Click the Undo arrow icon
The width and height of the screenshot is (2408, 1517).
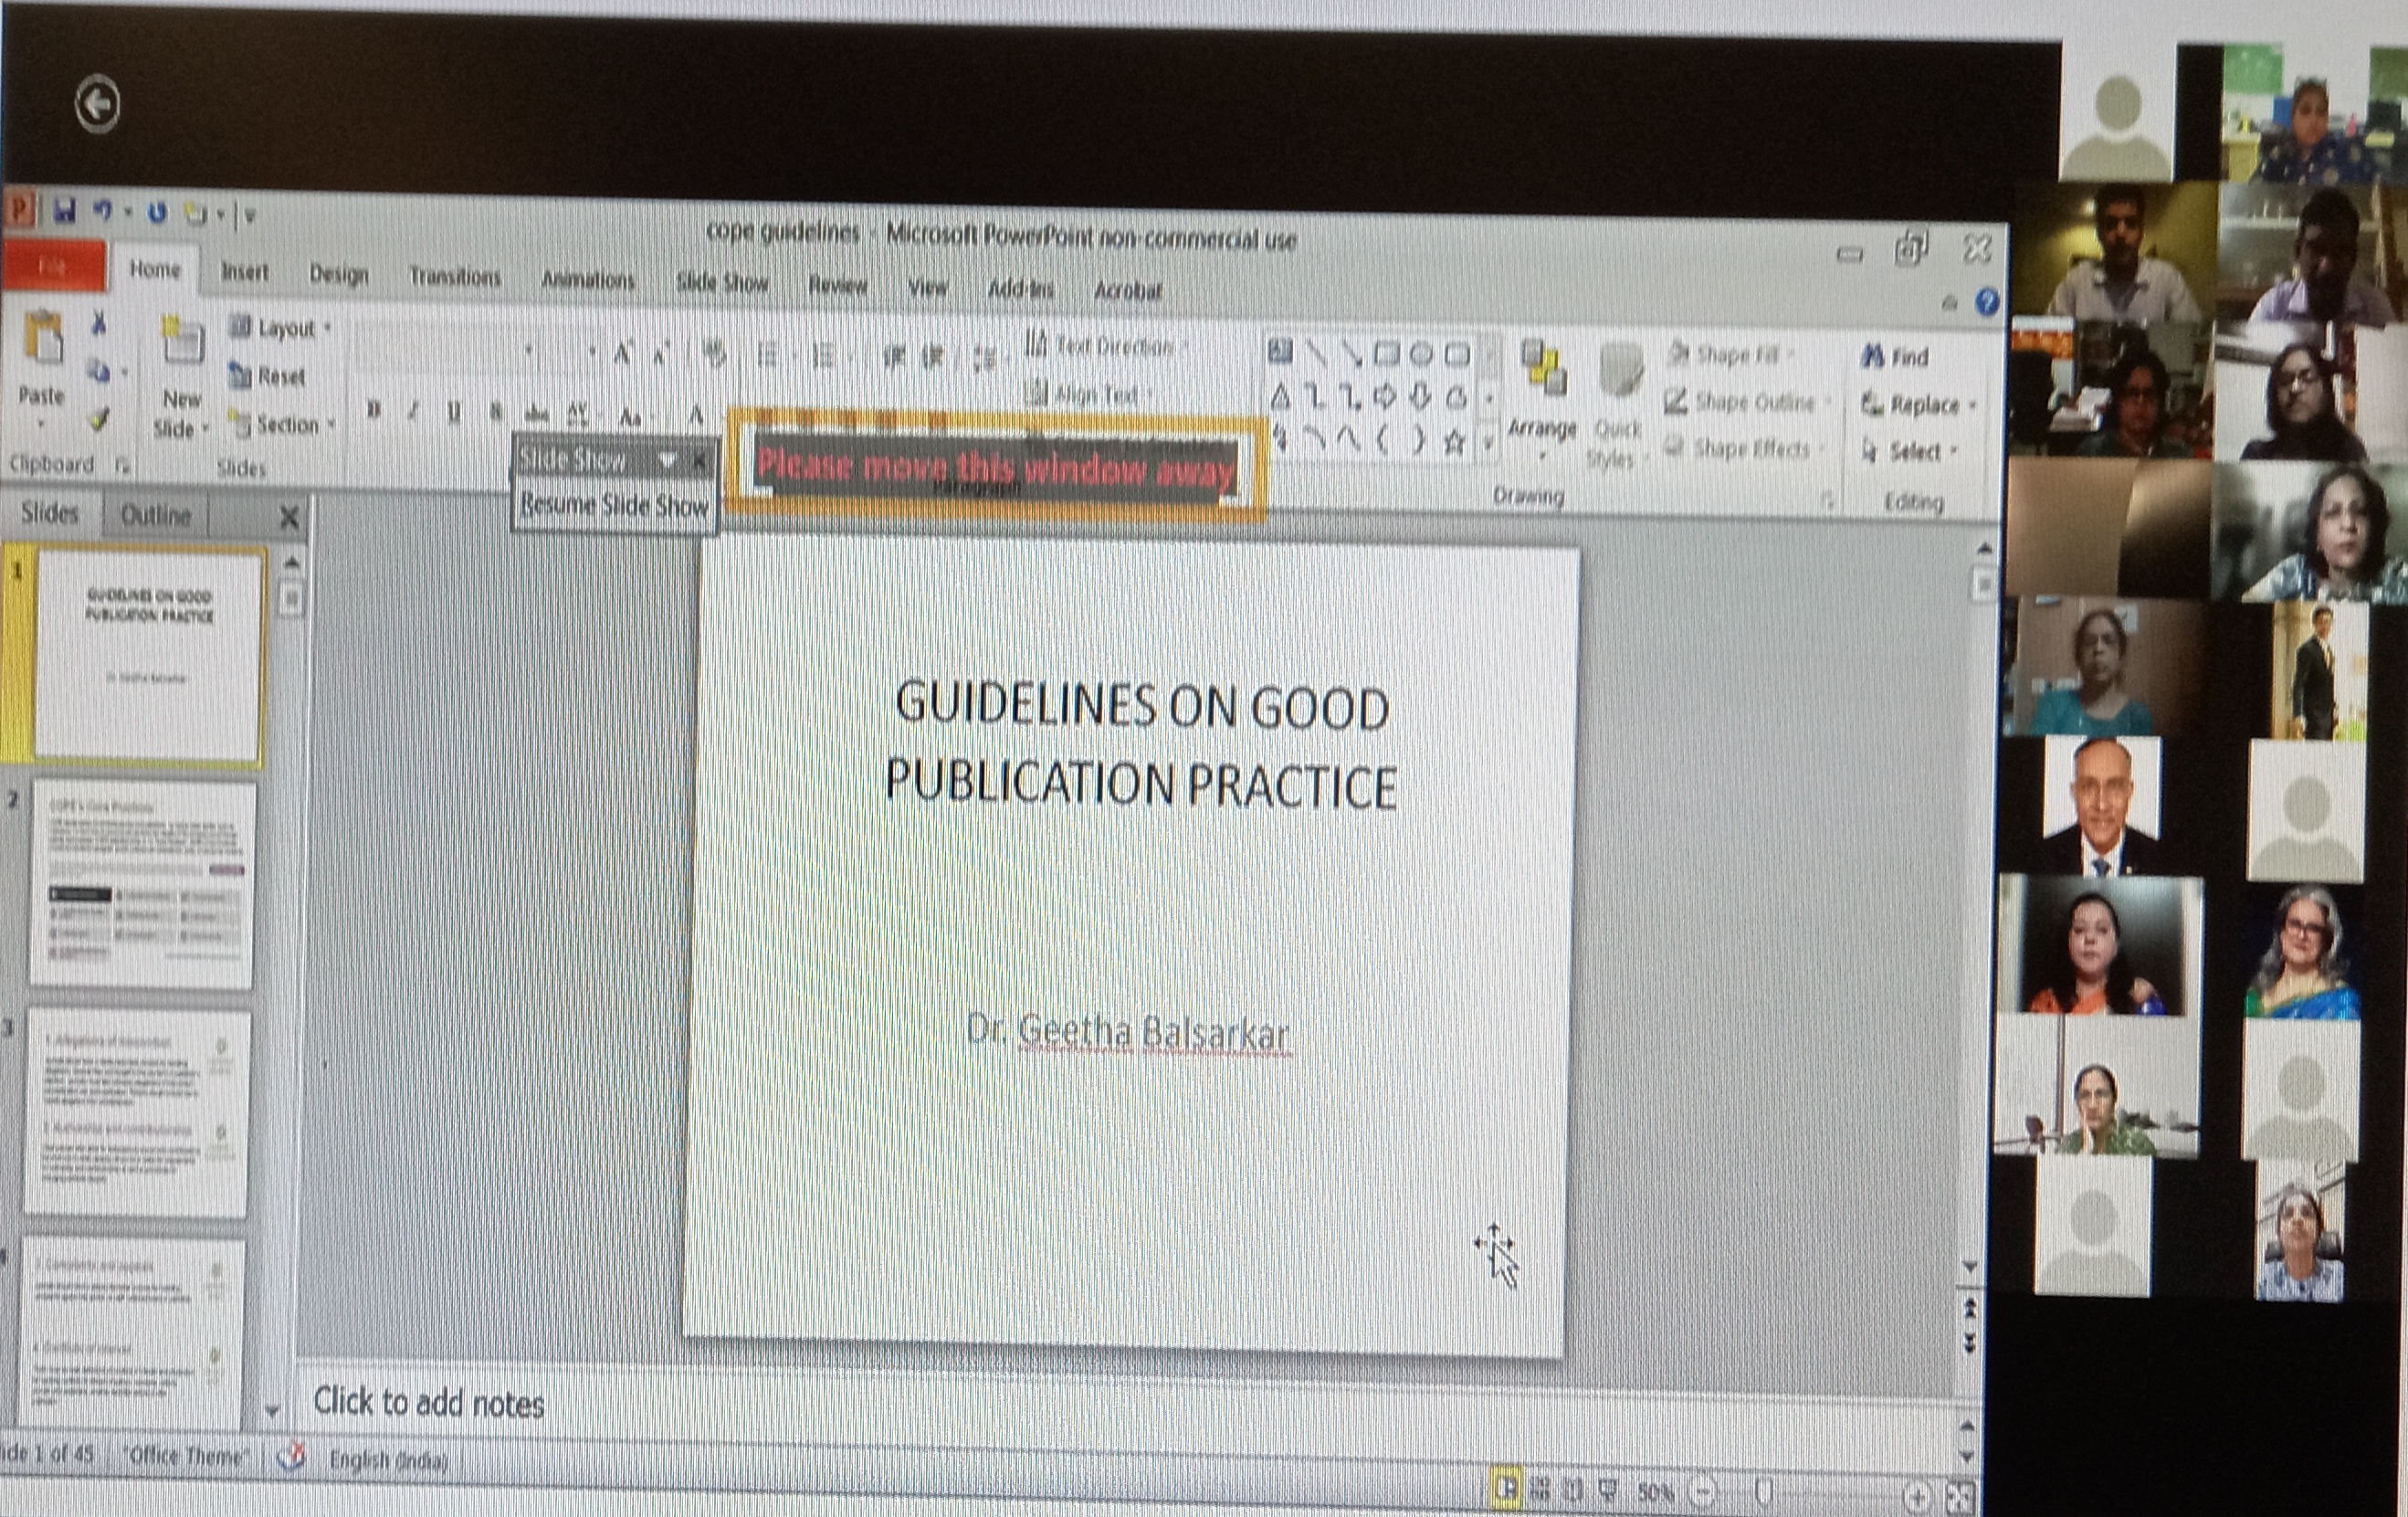click(x=102, y=211)
